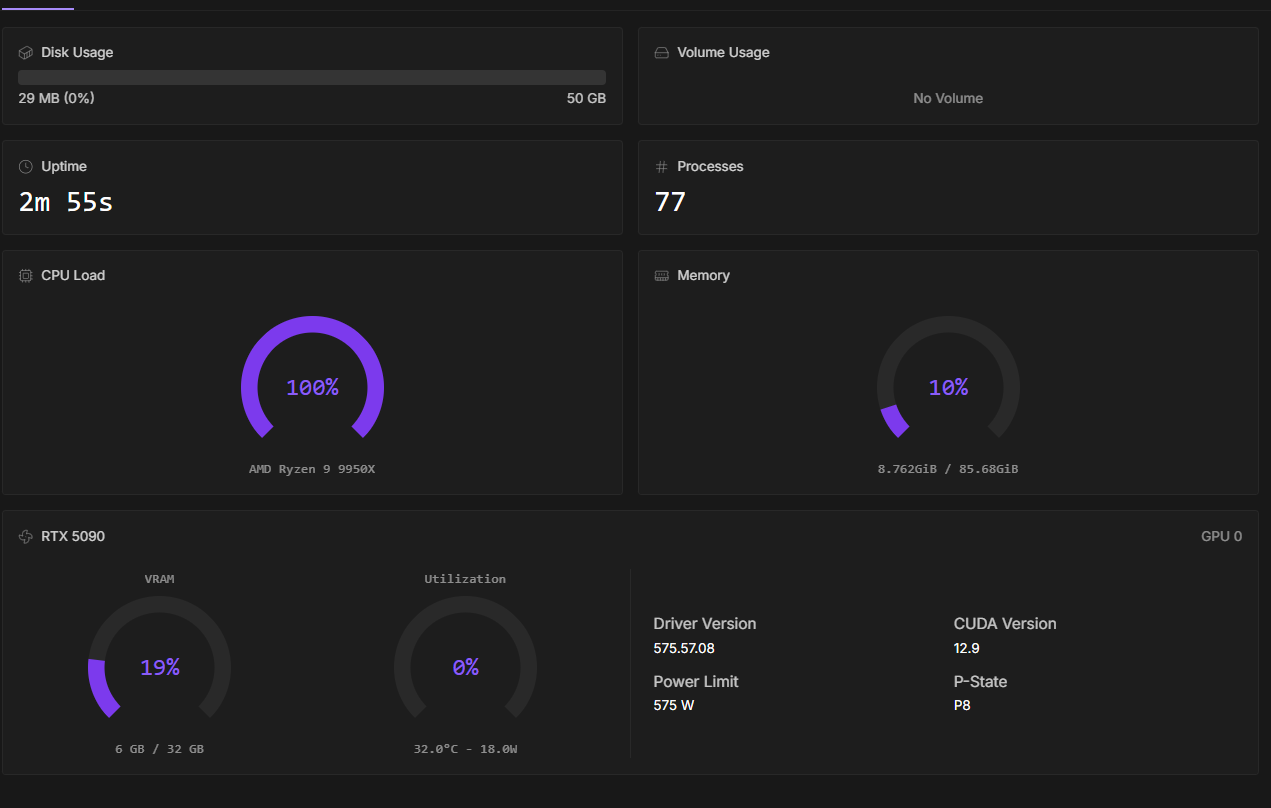This screenshot has height=808, width=1271.
Task: Click the Memory module icon
Action: (x=661, y=276)
